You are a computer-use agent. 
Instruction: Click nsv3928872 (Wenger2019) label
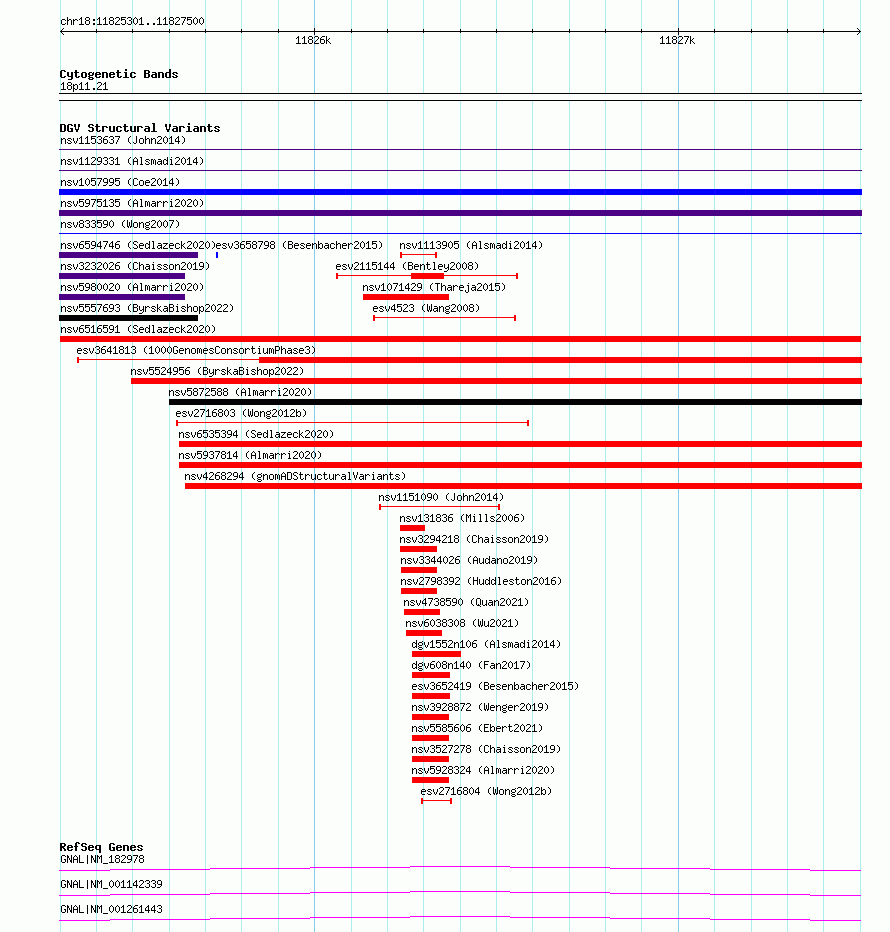480,707
